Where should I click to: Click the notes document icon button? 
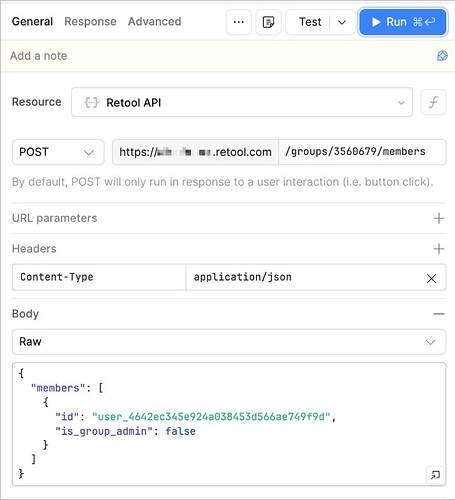[x=268, y=22]
